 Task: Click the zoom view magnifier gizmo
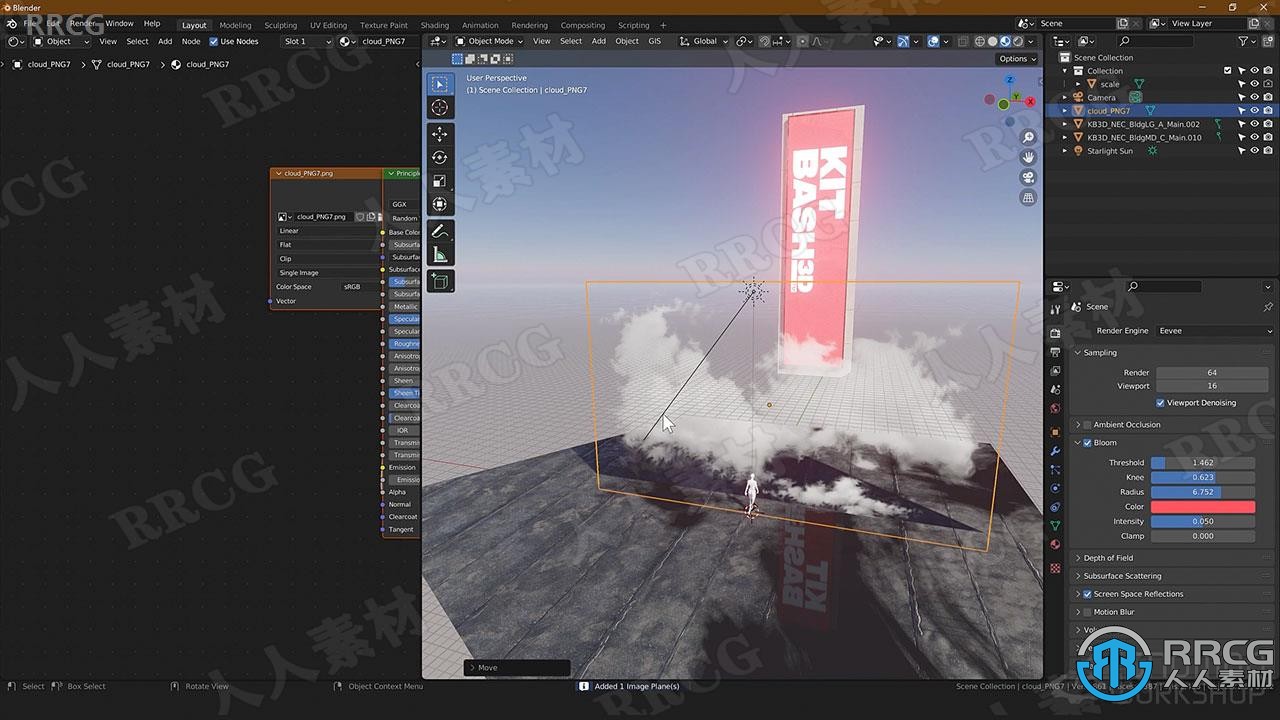click(1027, 137)
